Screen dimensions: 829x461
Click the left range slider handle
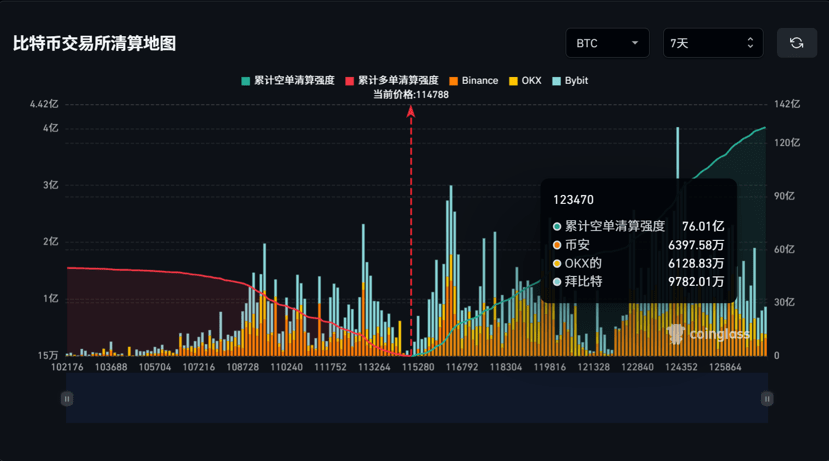[x=67, y=399]
